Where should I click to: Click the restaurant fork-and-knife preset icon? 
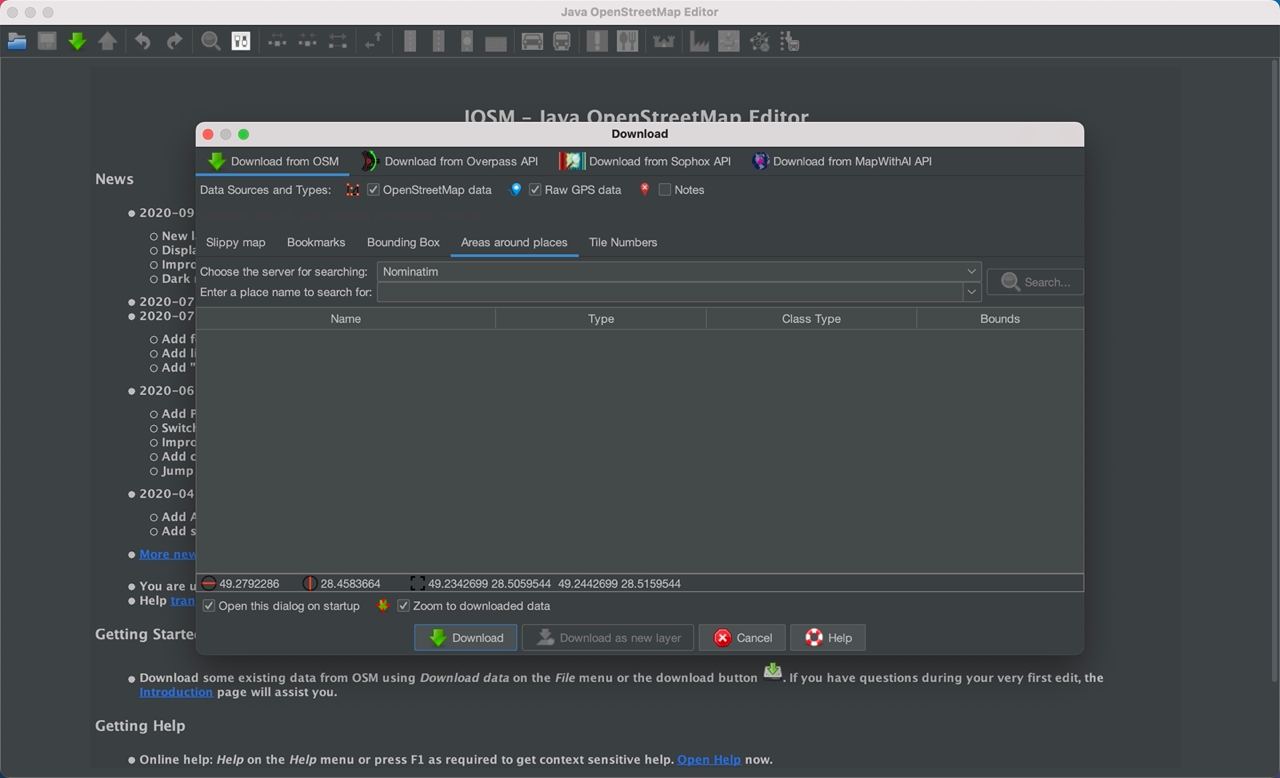click(x=627, y=41)
